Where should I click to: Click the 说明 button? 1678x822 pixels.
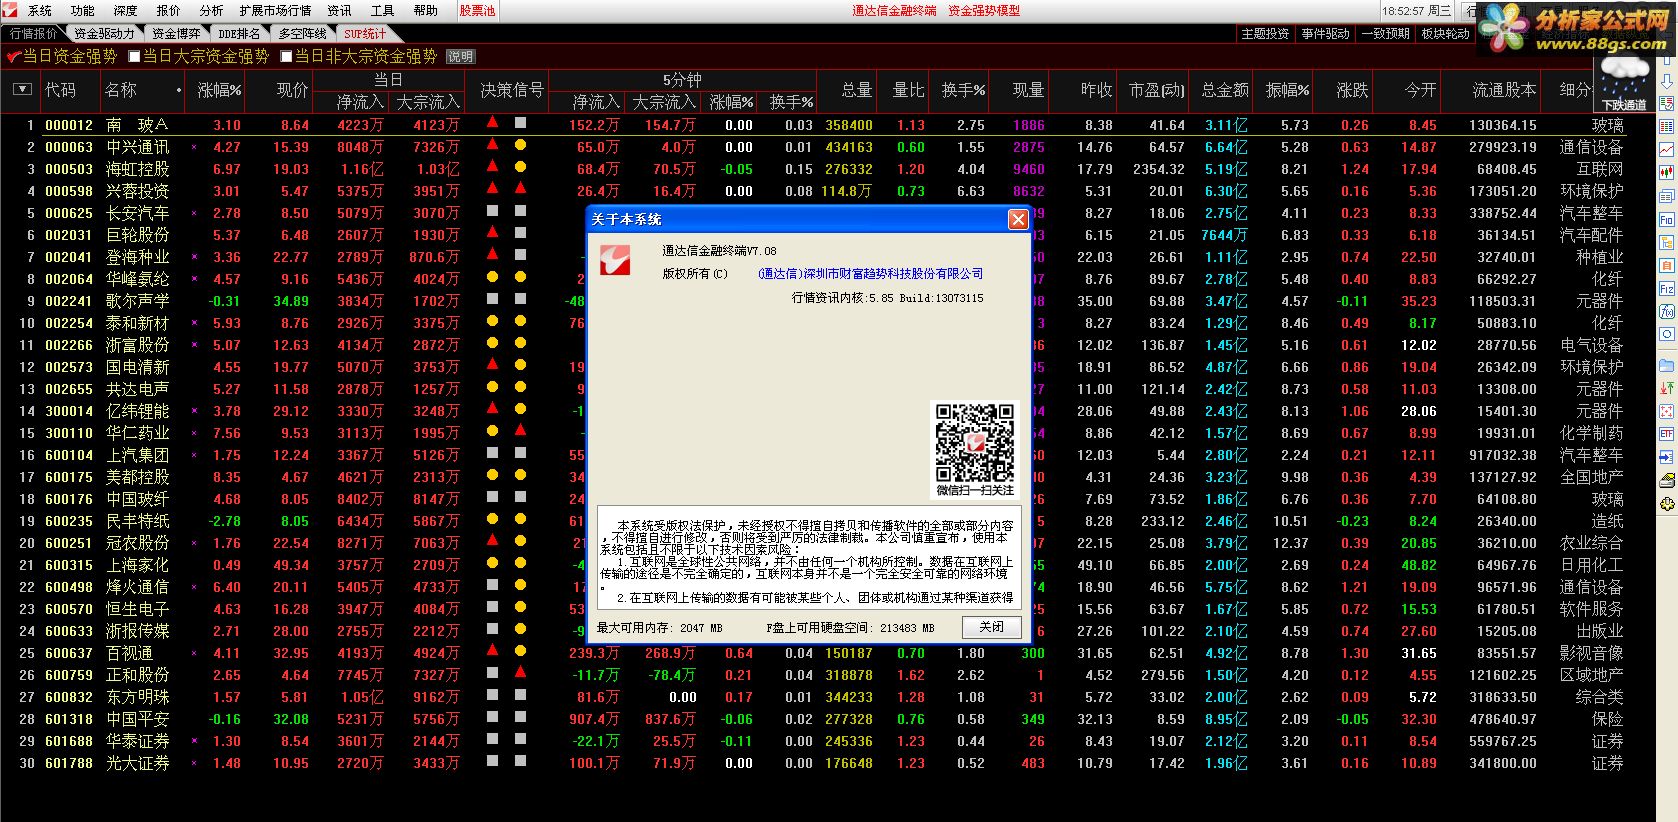pos(460,57)
